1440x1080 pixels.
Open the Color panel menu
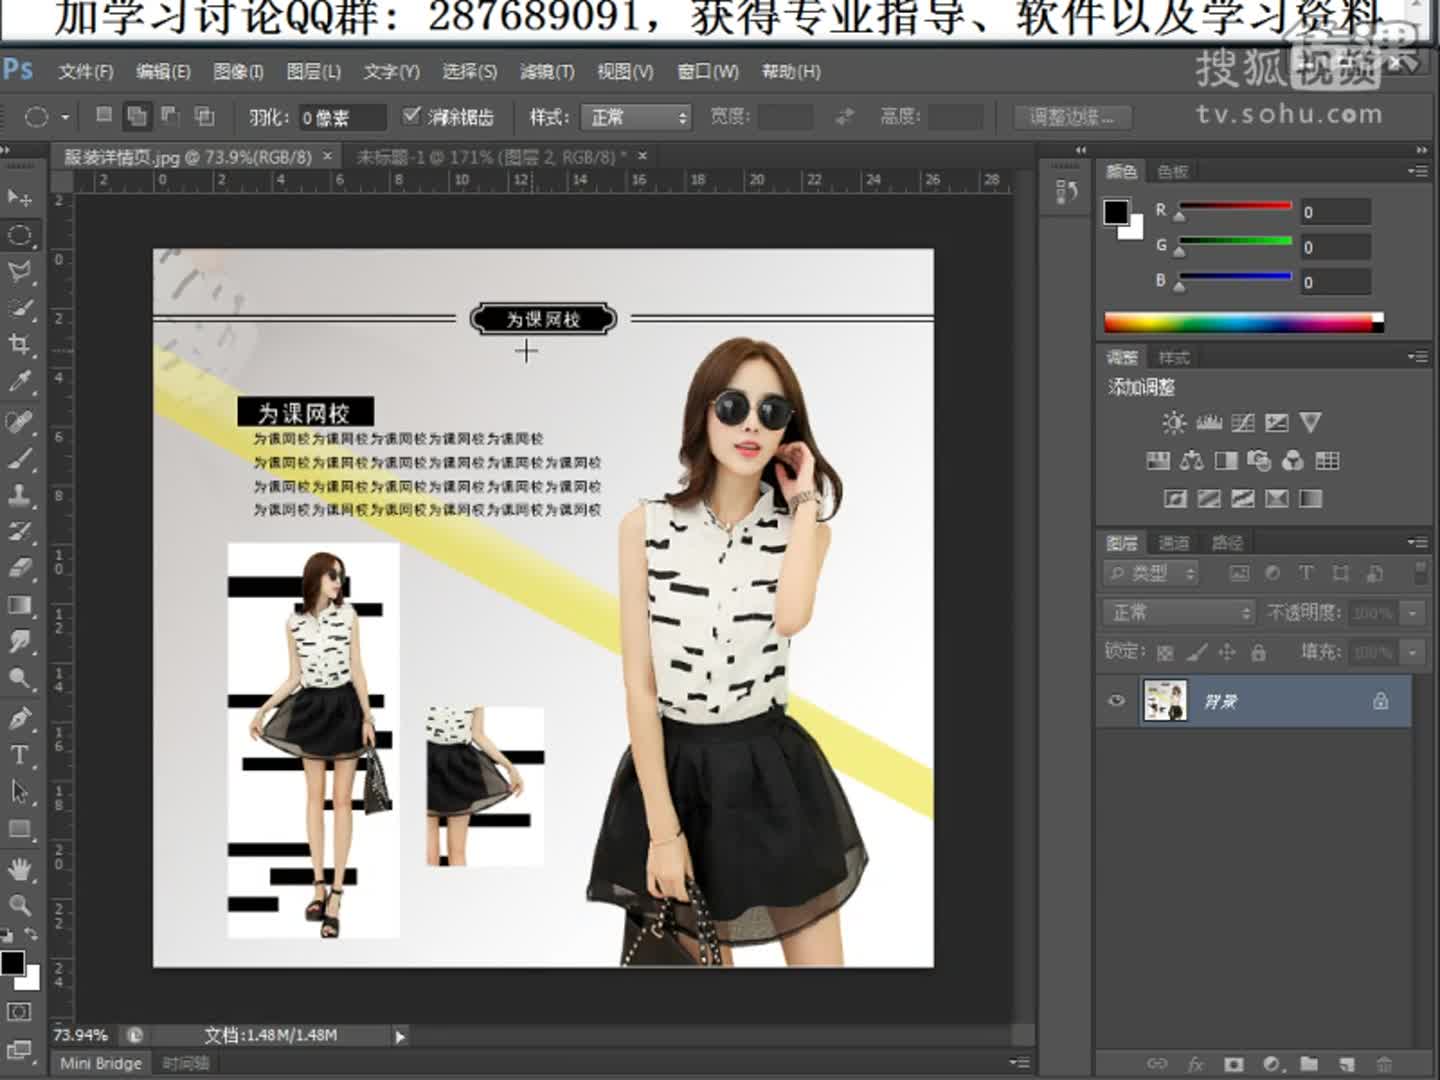(x=1418, y=172)
